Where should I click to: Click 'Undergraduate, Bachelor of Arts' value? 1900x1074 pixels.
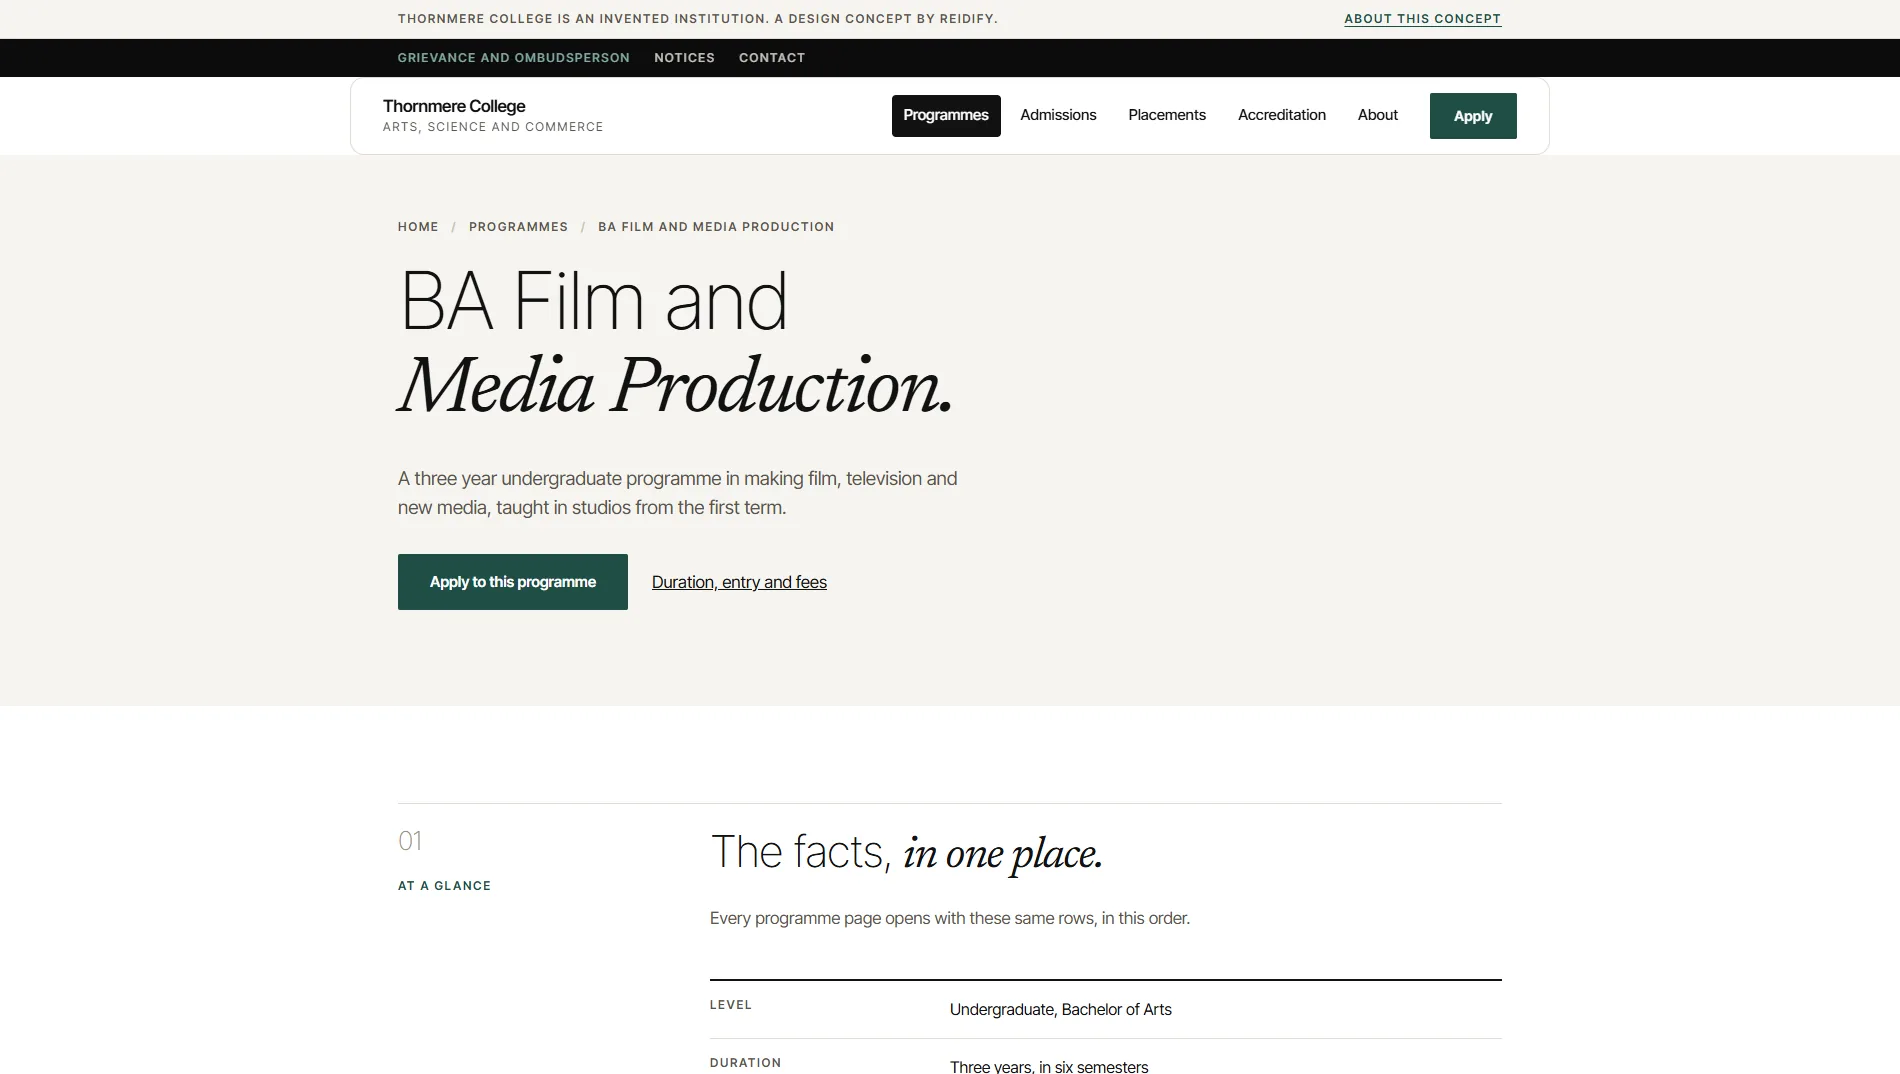coord(1061,1010)
